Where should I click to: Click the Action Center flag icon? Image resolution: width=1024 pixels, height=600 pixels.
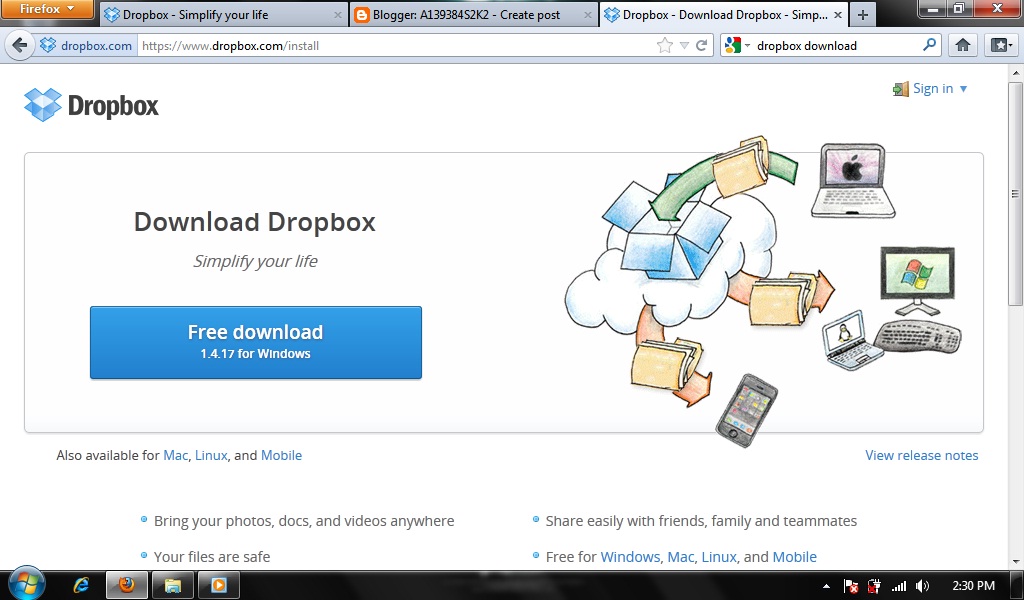coord(850,586)
